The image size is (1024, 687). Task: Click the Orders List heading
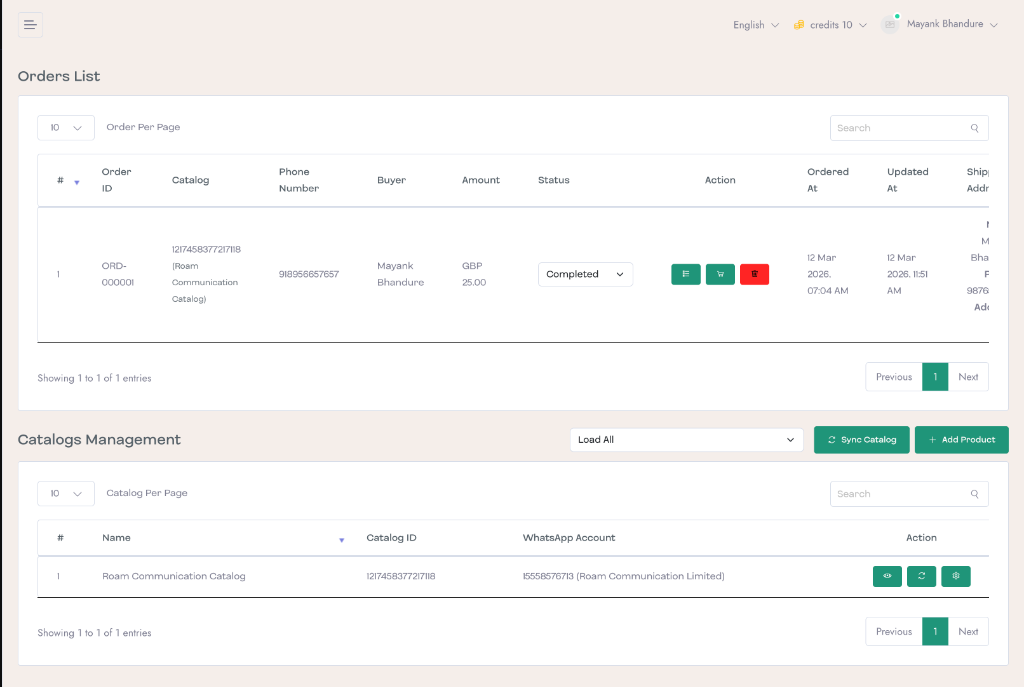pos(59,76)
